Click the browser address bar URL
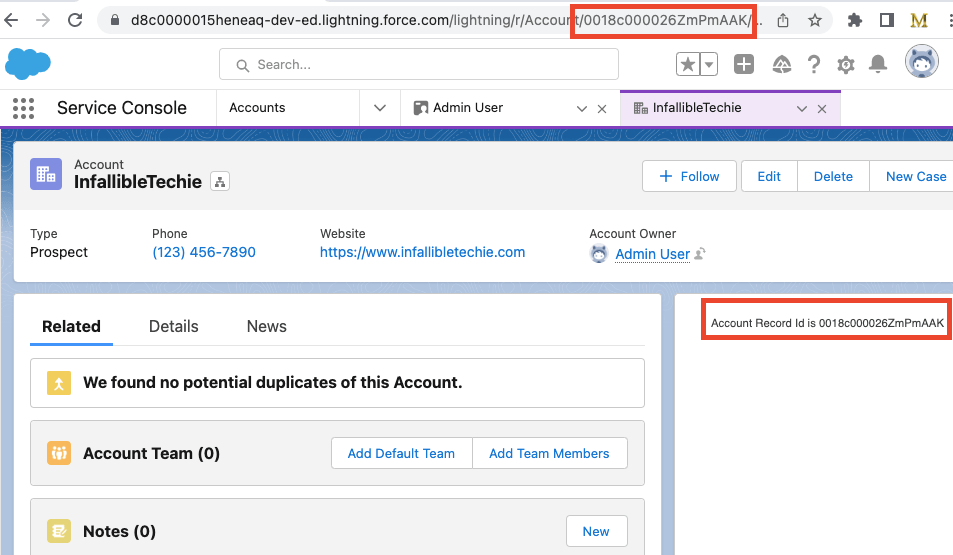953x555 pixels. [446, 20]
